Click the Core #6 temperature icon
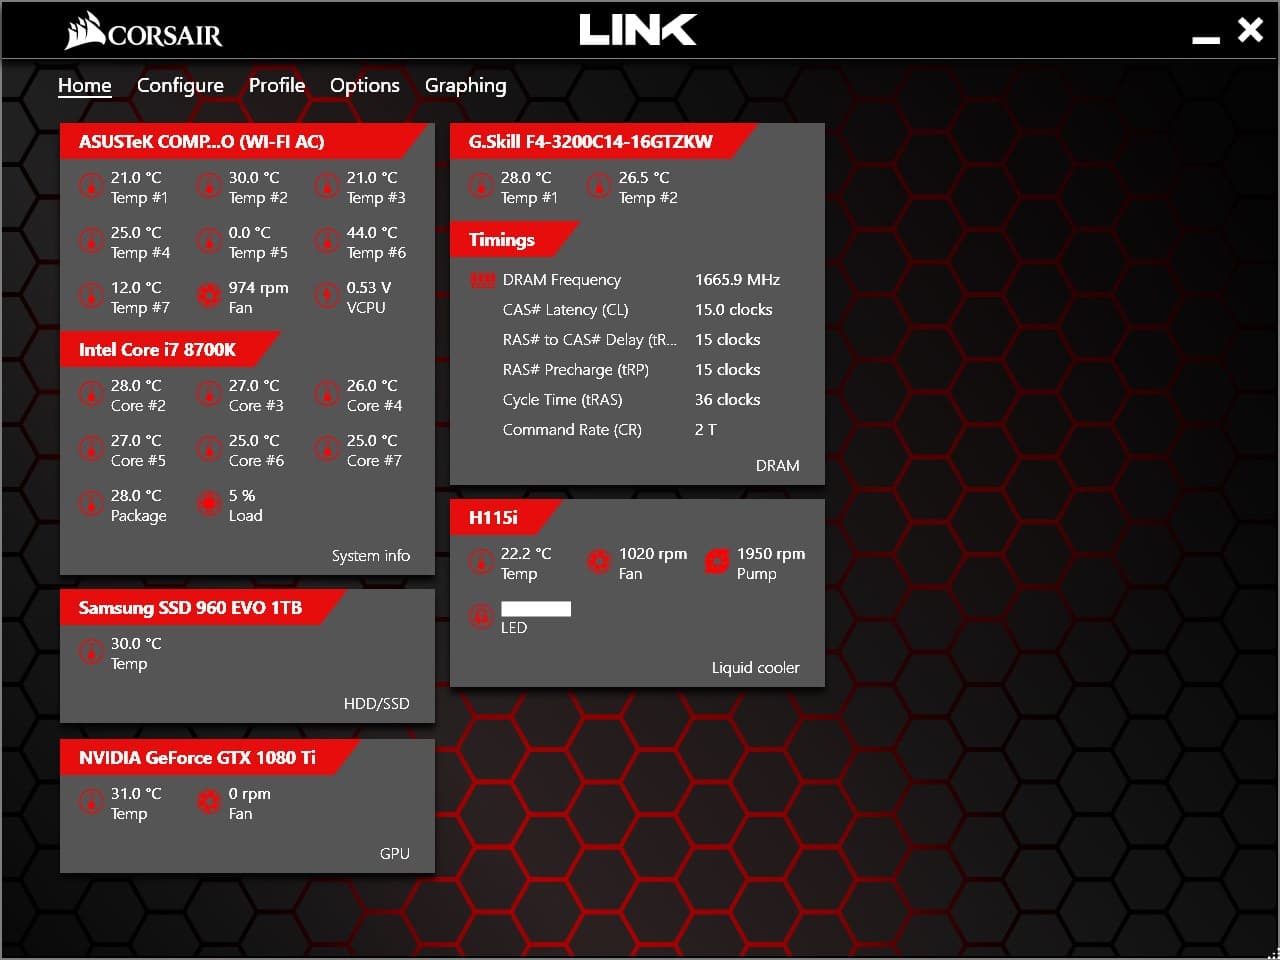The width and height of the screenshot is (1280, 960). tap(209, 449)
